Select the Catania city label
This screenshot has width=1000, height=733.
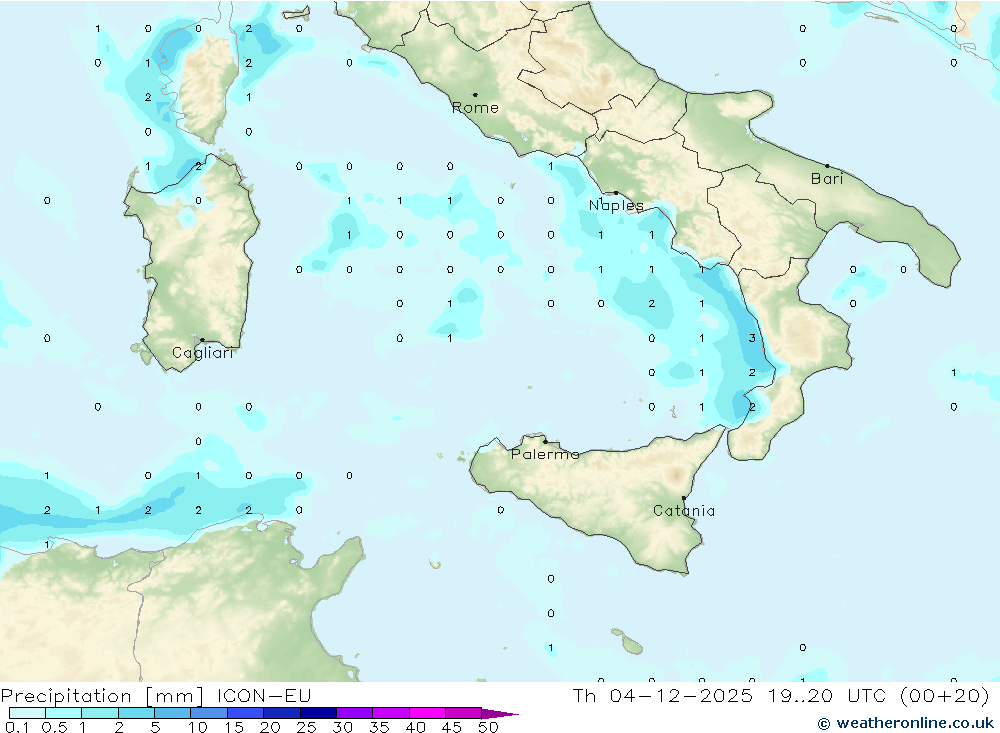tap(684, 511)
